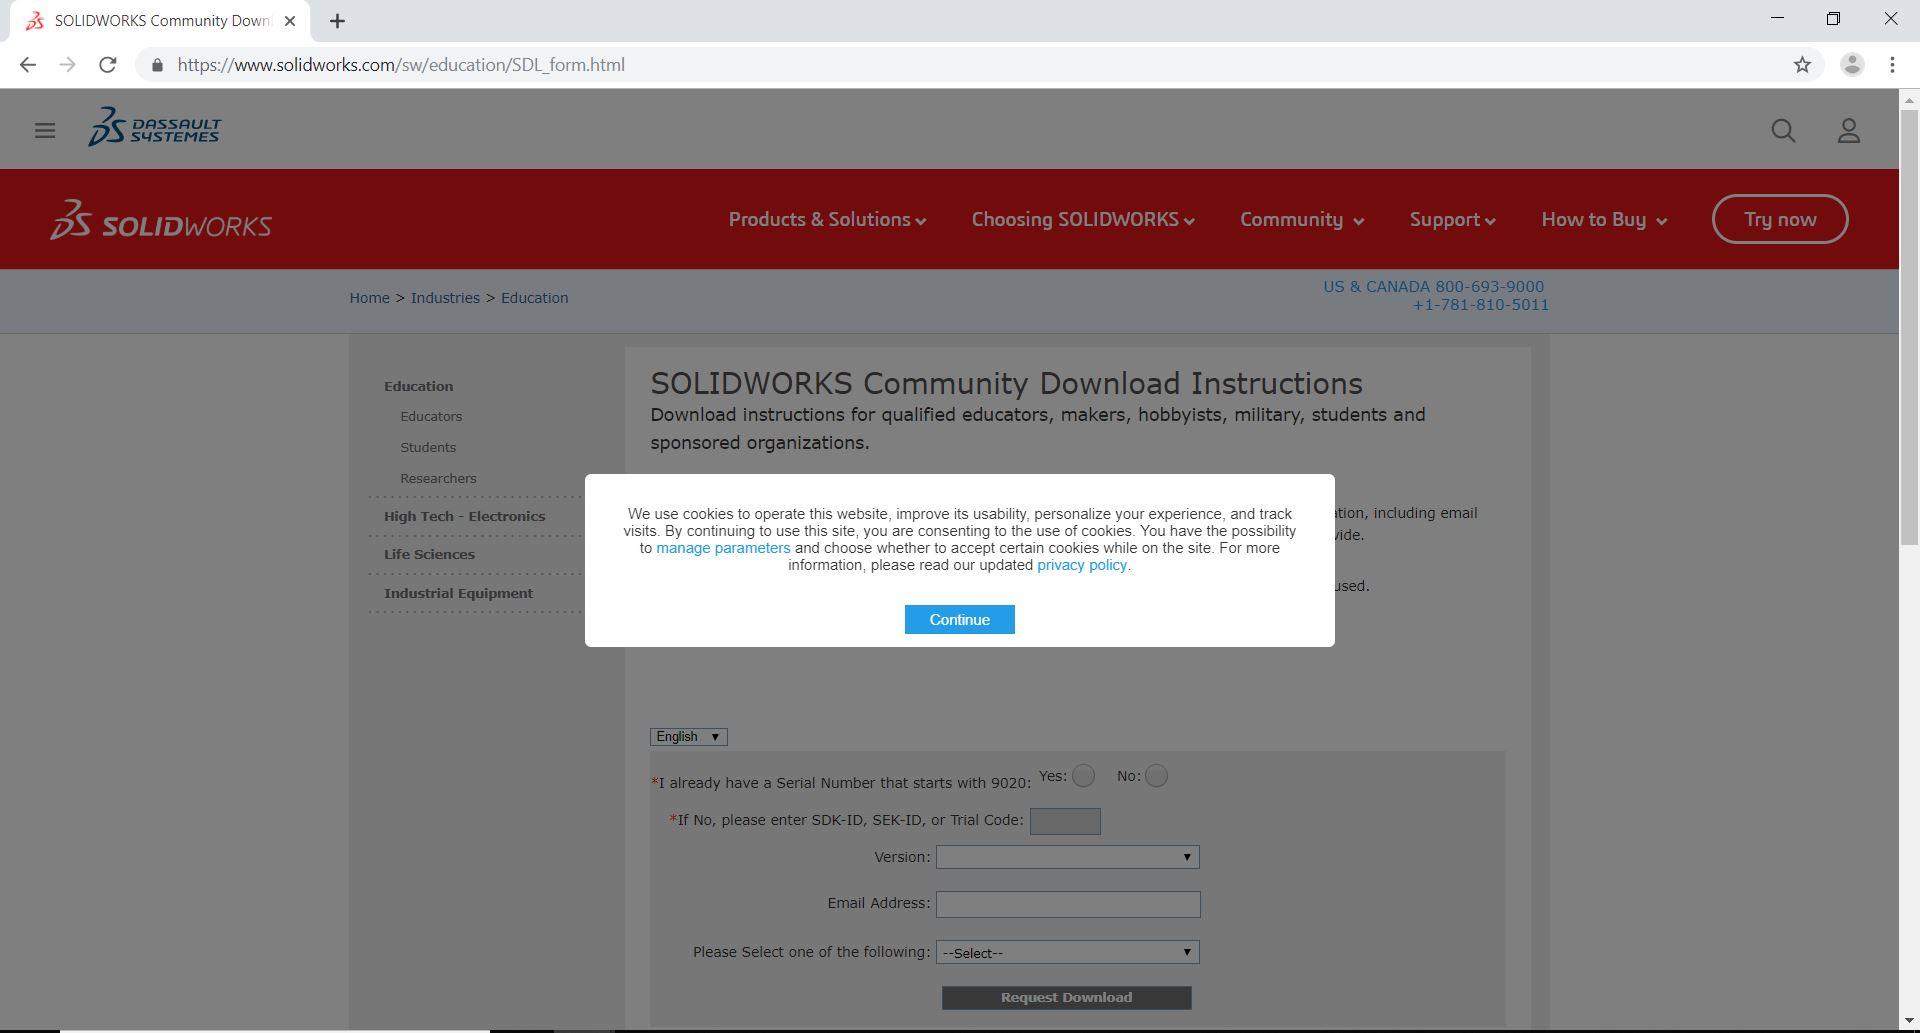Bookmark this page with the star icon
The image size is (1920, 1033).
1802,65
